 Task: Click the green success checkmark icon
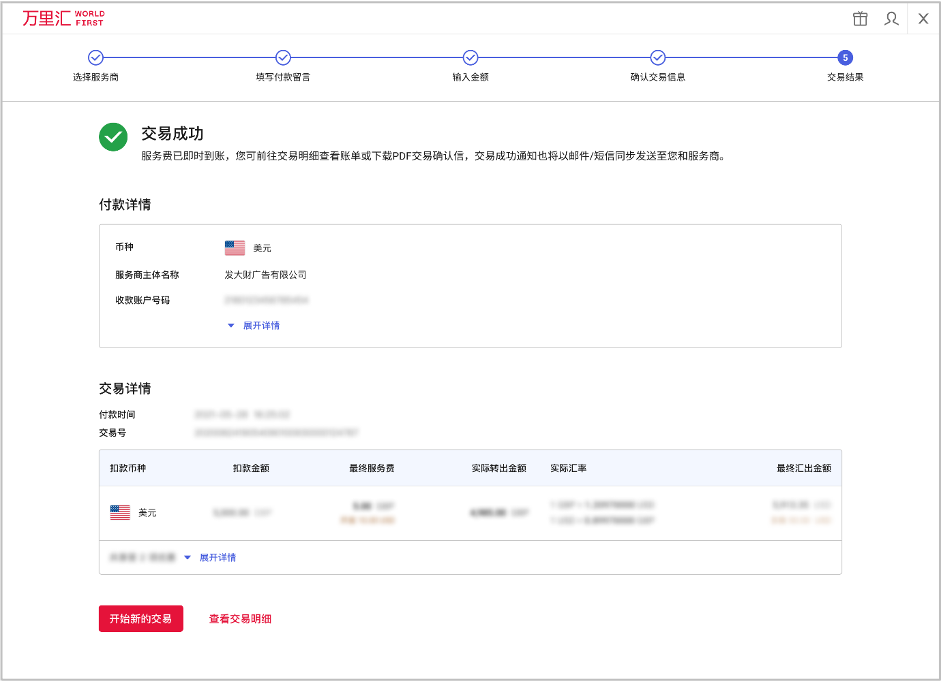click(112, 137)
